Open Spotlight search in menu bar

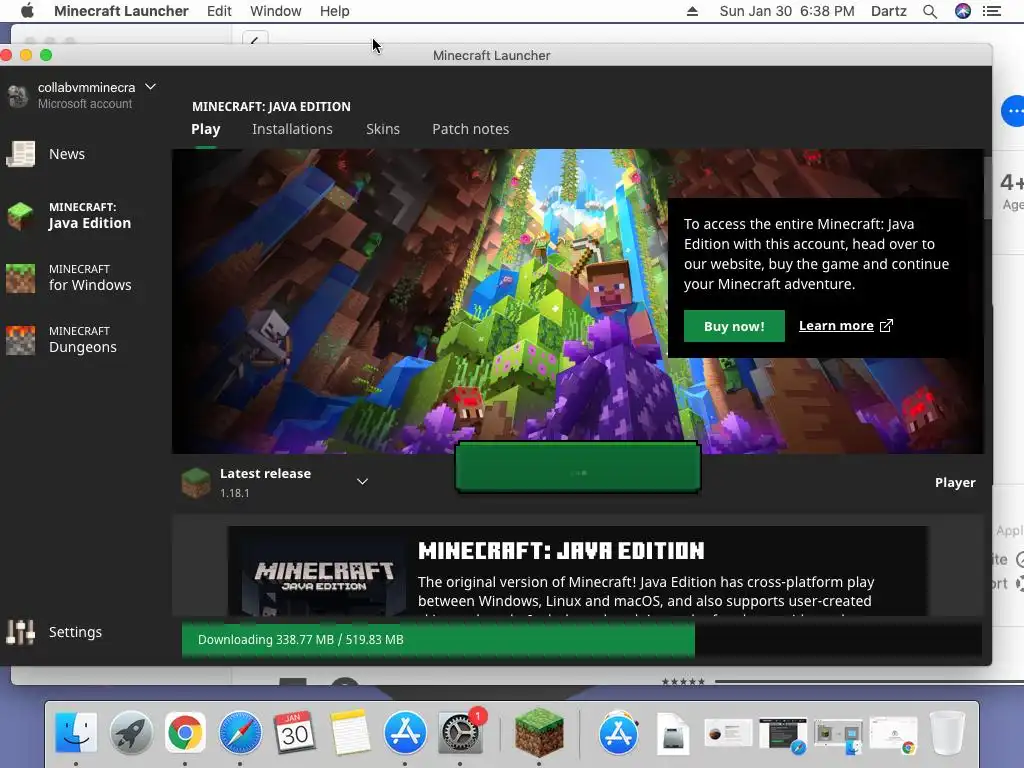pyautogui.click(x=930, y=11)
